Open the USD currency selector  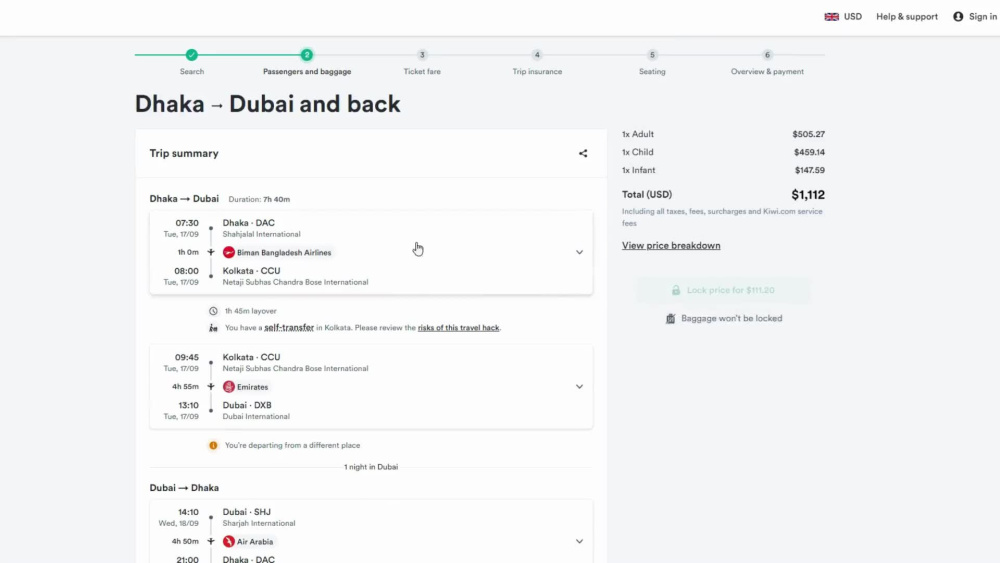(852, 17)
